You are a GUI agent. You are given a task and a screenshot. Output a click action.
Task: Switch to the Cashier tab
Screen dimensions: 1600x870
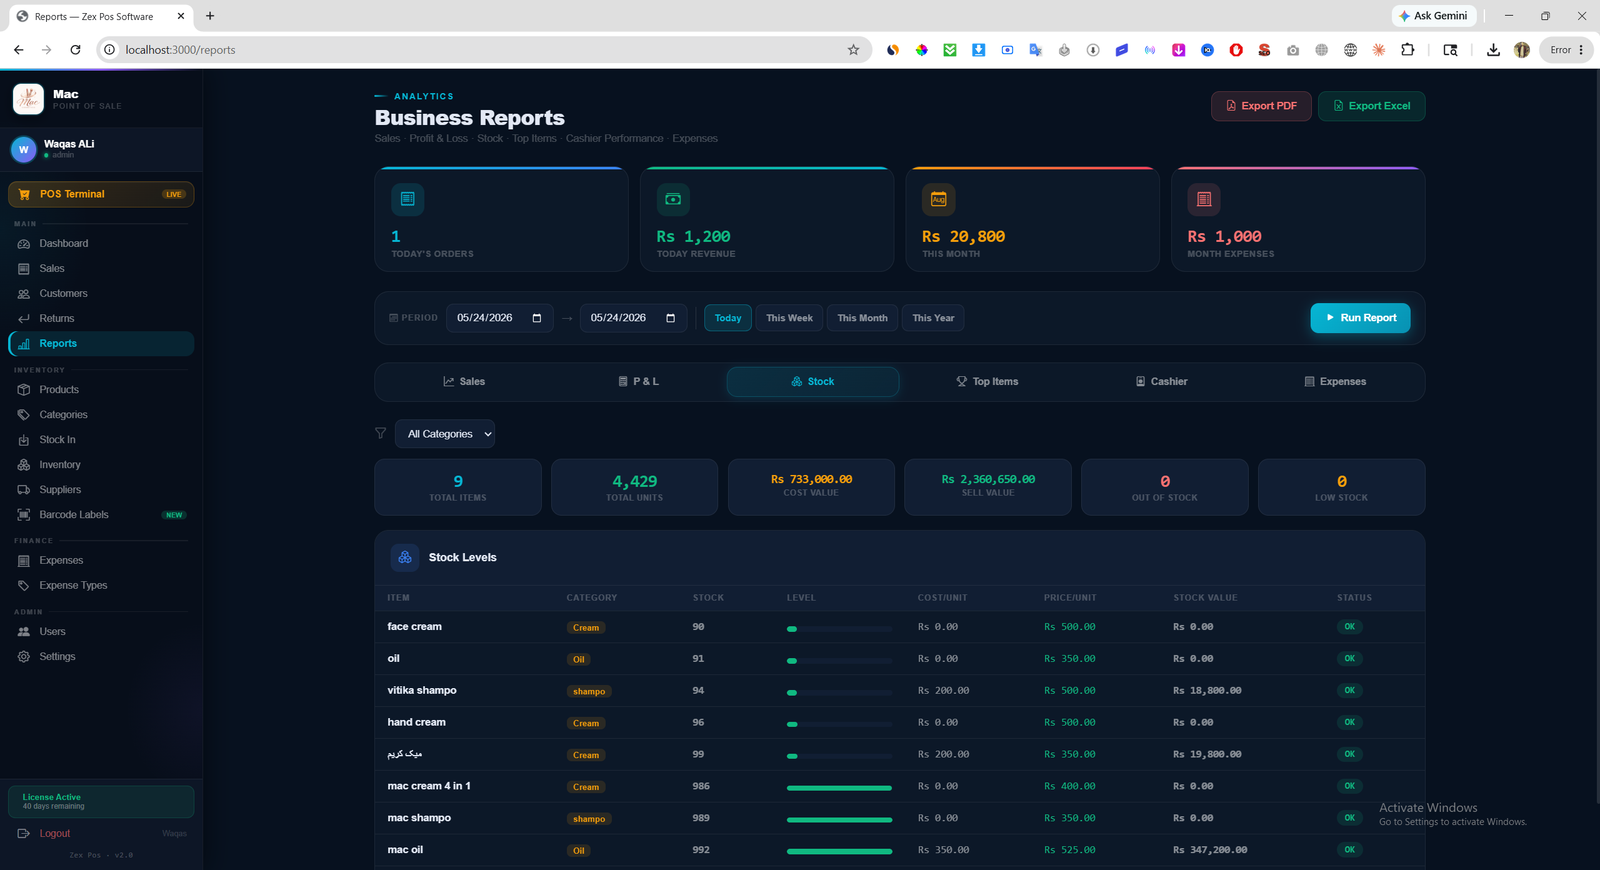pyautogui.click(x=1161, y=381)
